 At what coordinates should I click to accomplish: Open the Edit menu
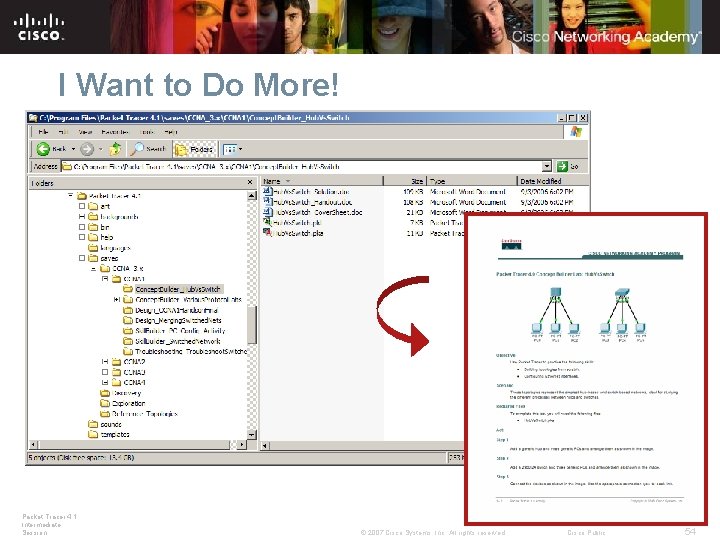pyautogui.click(x=63, y=132)
